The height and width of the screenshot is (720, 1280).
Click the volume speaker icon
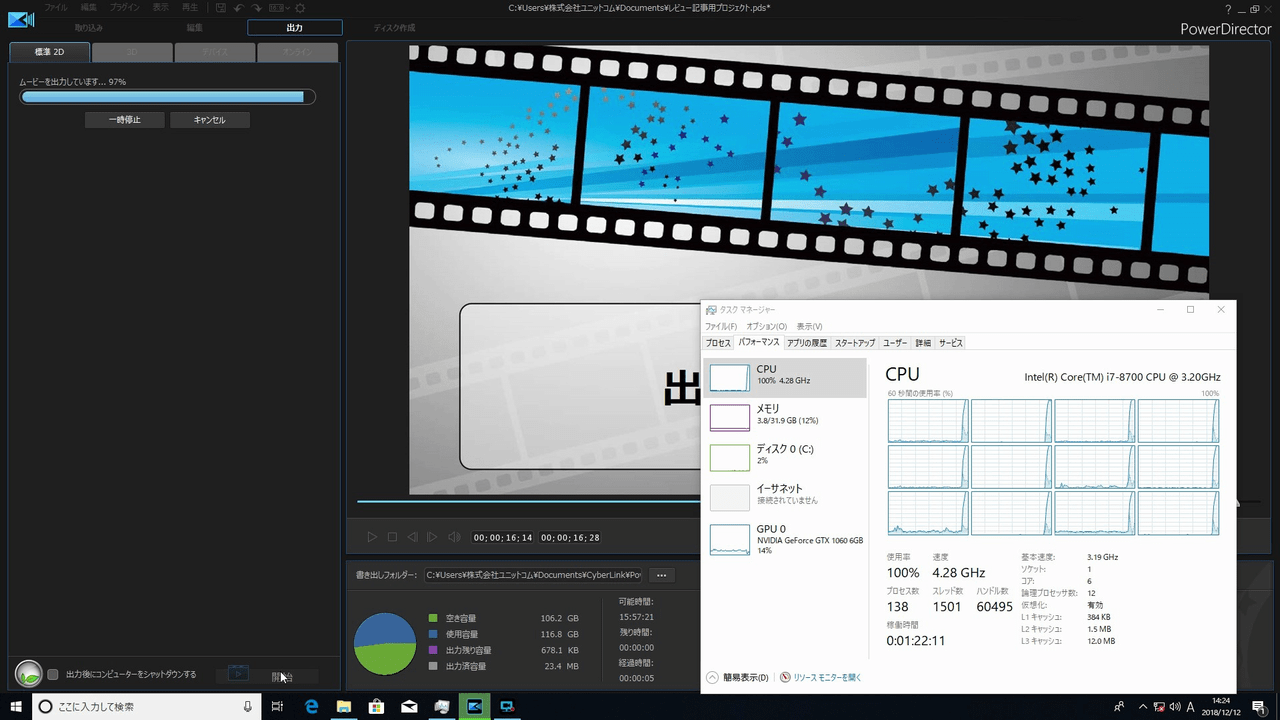[x=454, y=538]
